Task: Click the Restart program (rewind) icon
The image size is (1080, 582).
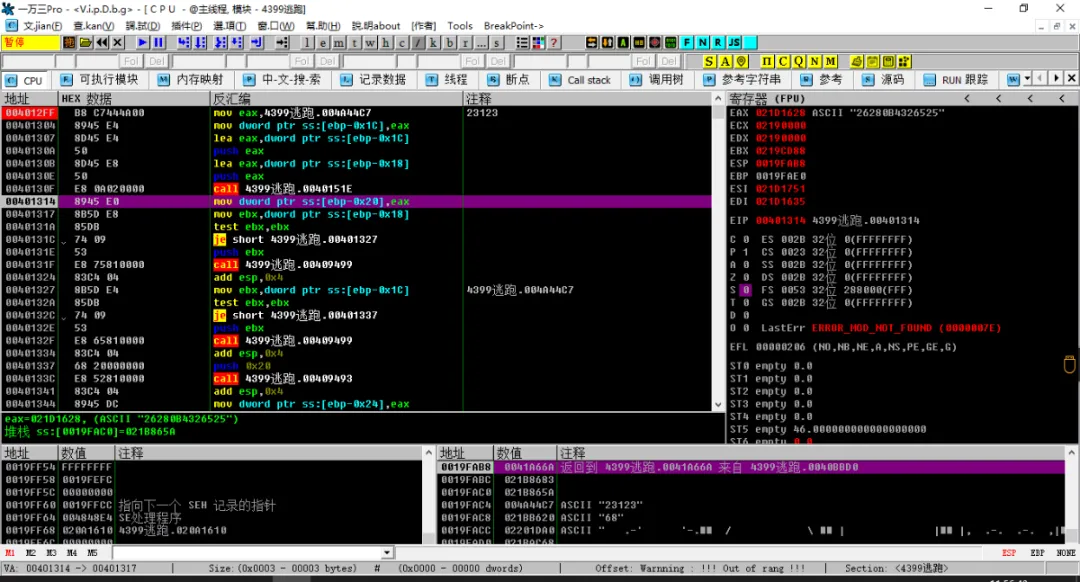Action: pos(102,43)
